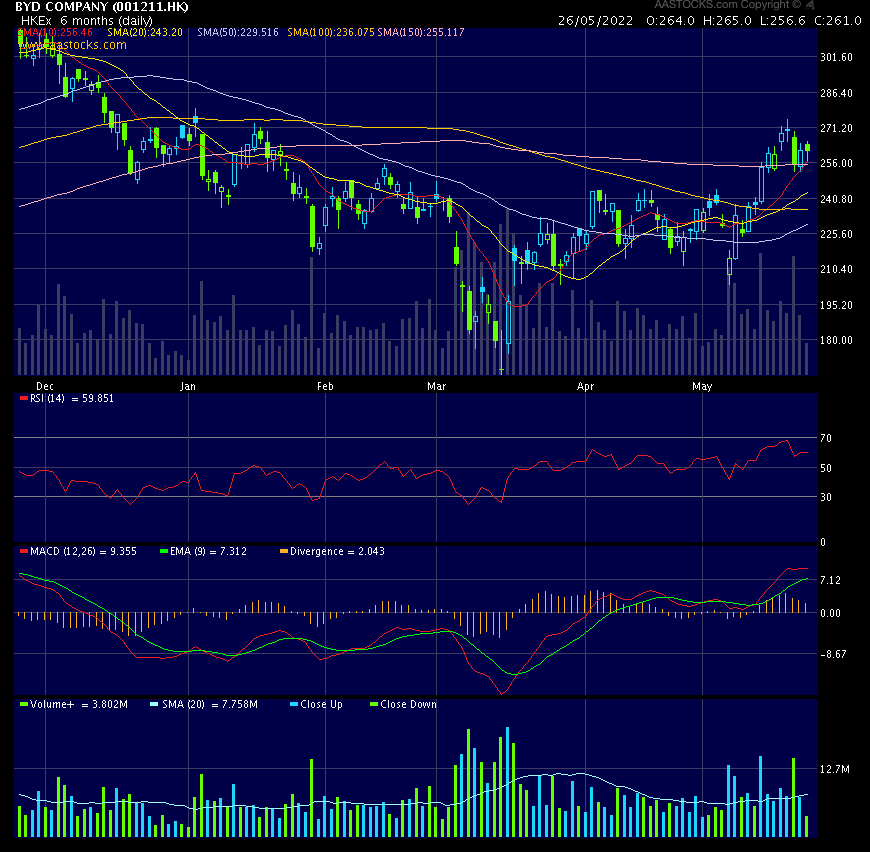Click the 286.40 price axis label

pyautogui.click(x=836, y=93)
